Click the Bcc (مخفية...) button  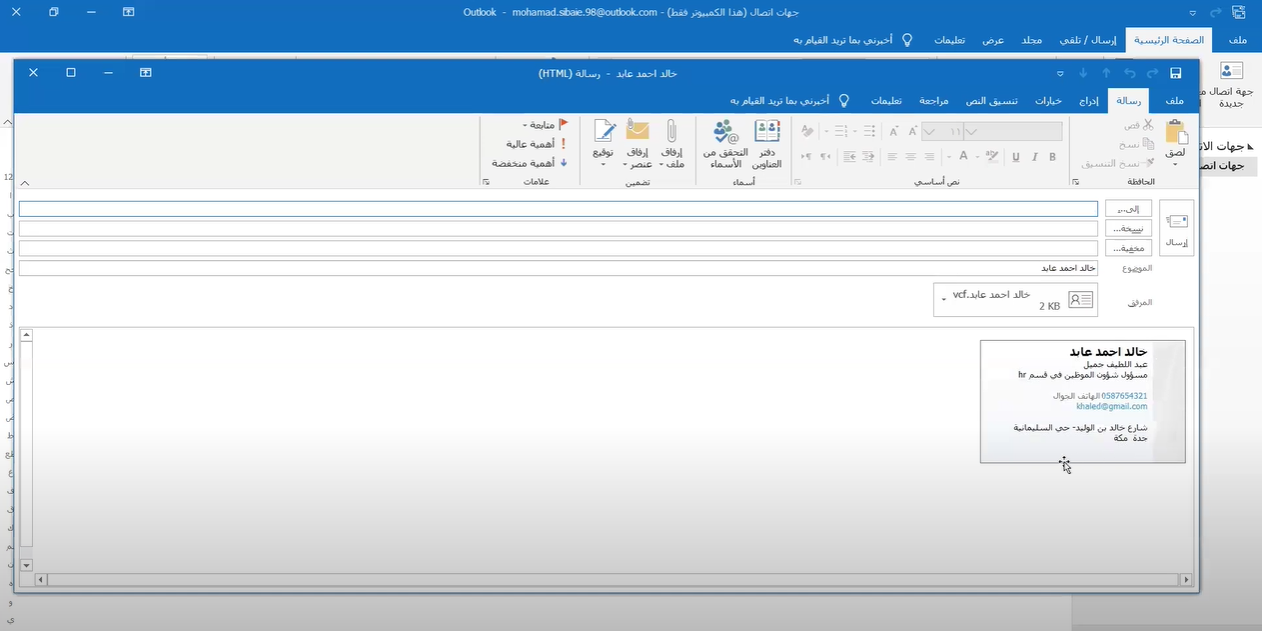1128,248
